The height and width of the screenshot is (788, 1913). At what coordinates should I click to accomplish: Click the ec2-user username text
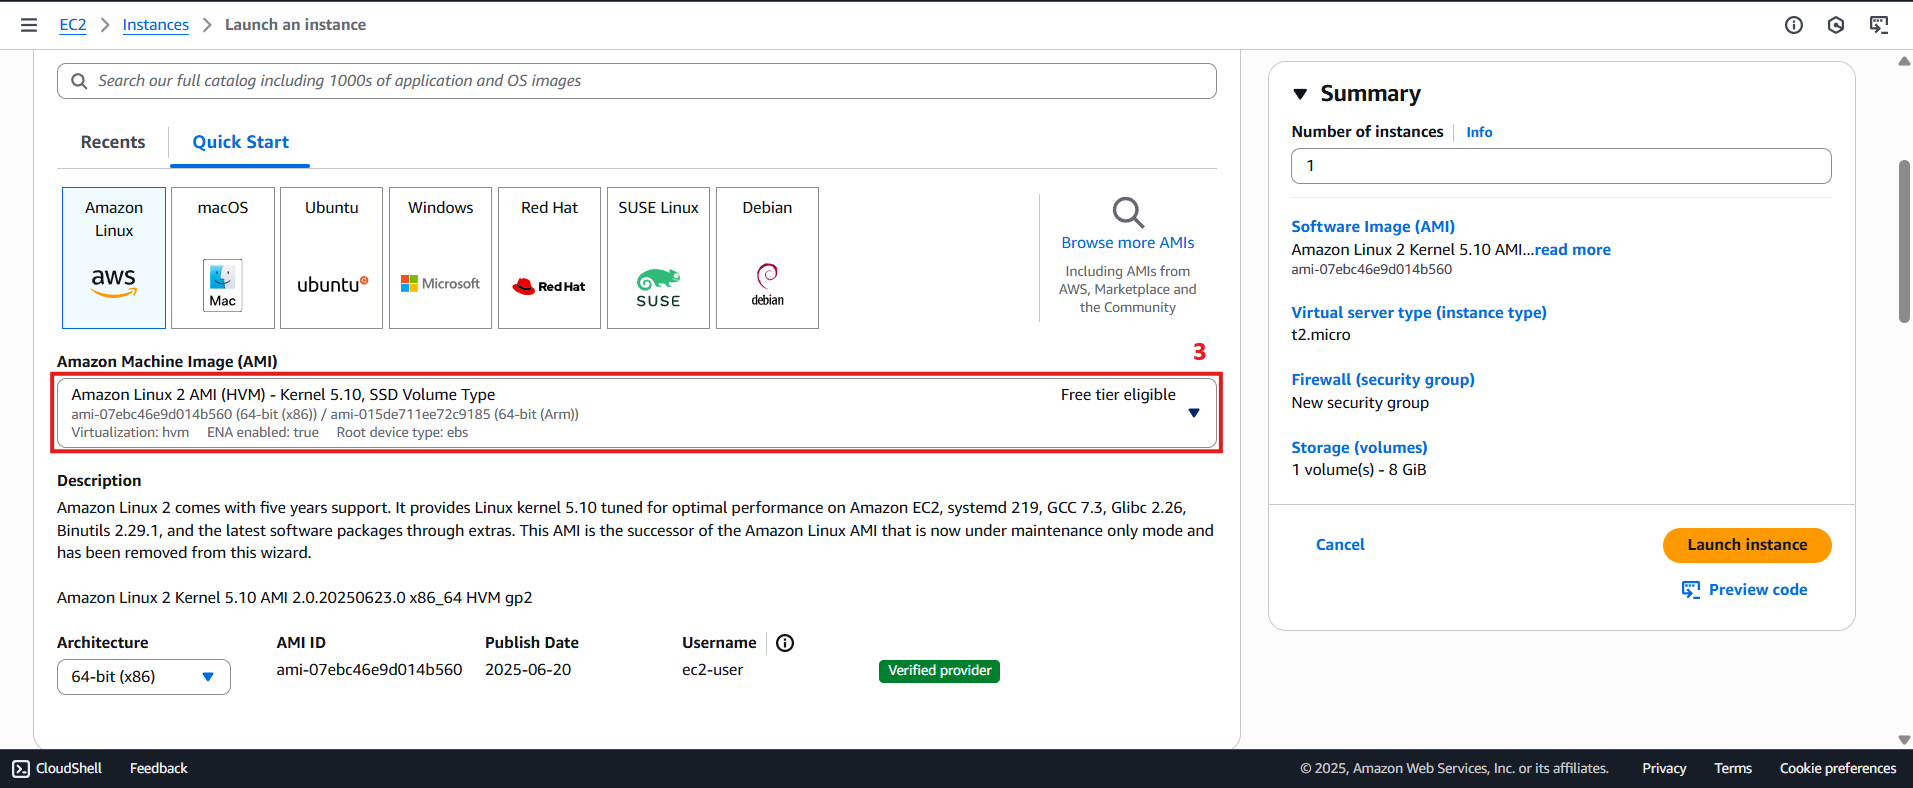[x=712, y=670]
